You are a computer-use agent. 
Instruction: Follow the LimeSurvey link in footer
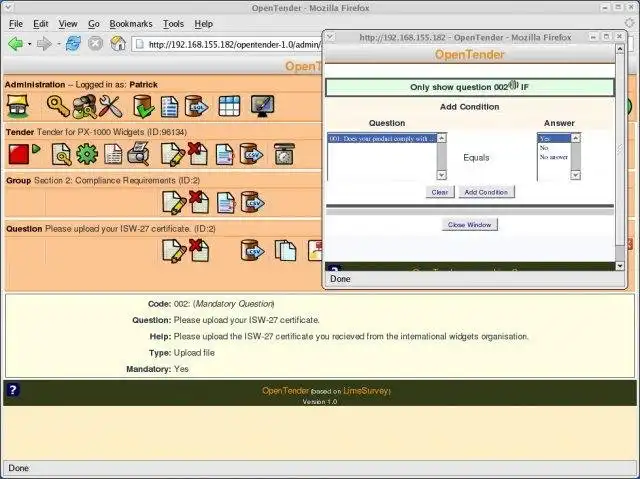366,391
